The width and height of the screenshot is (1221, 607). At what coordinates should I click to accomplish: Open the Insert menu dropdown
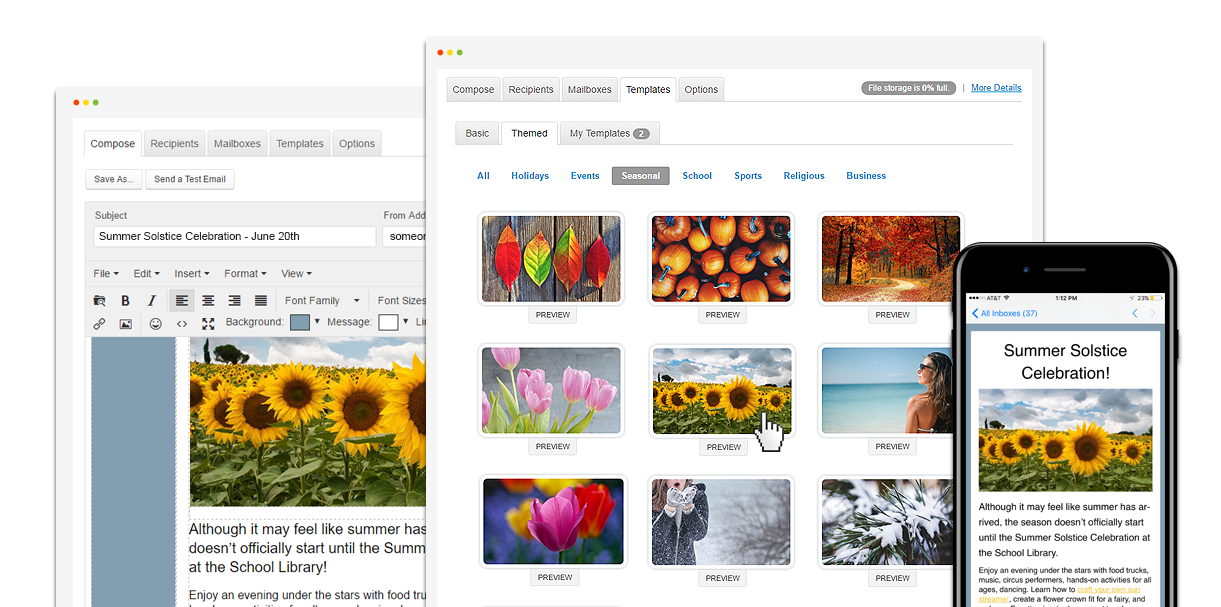[191, 273]
